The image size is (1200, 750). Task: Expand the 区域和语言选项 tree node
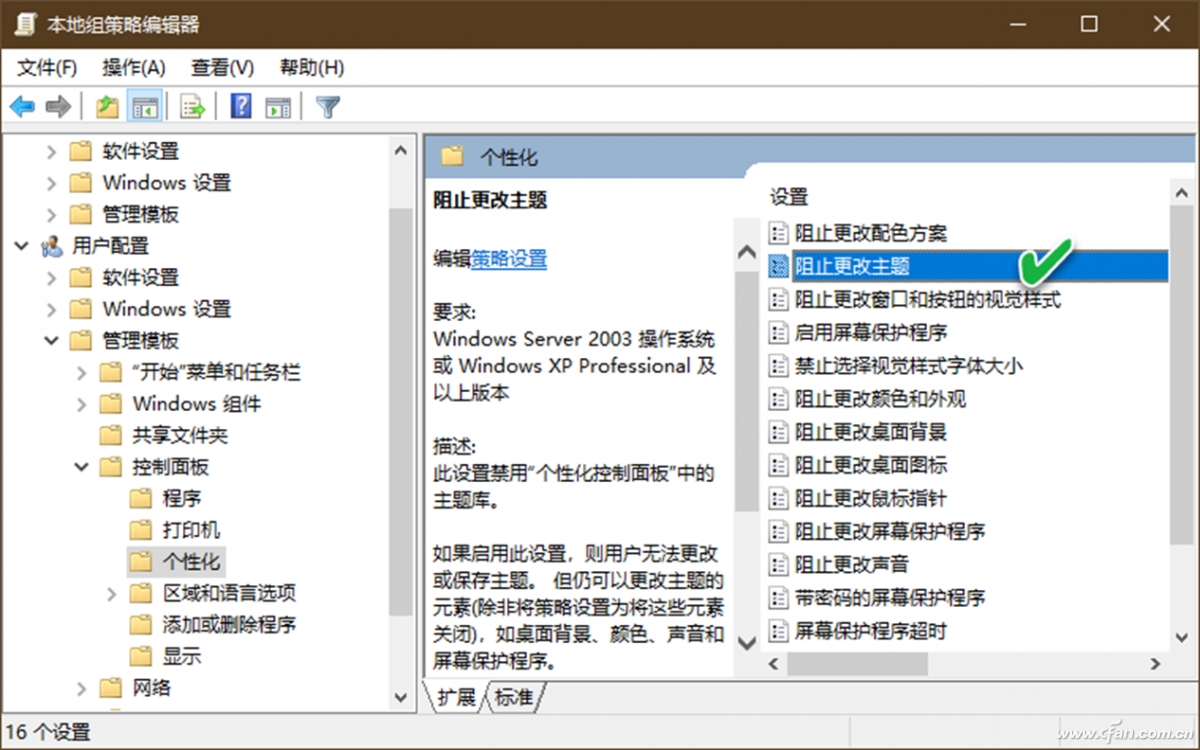(x=112, y=593)
